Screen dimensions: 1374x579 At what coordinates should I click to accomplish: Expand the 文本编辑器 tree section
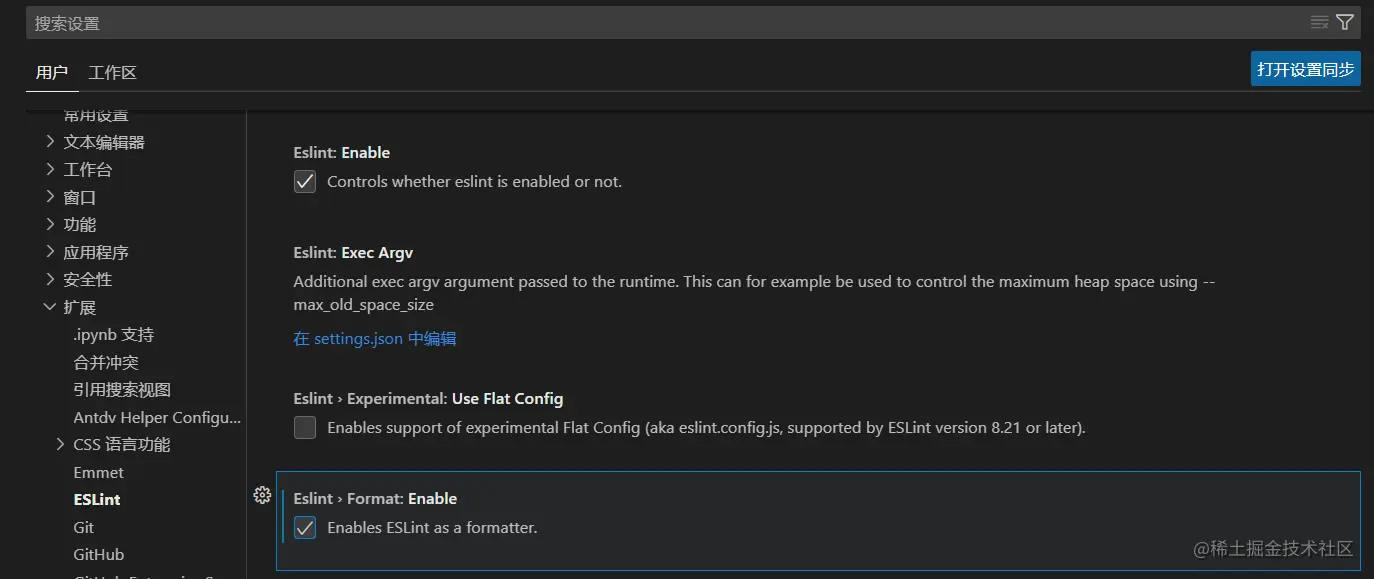pos(51,142)
